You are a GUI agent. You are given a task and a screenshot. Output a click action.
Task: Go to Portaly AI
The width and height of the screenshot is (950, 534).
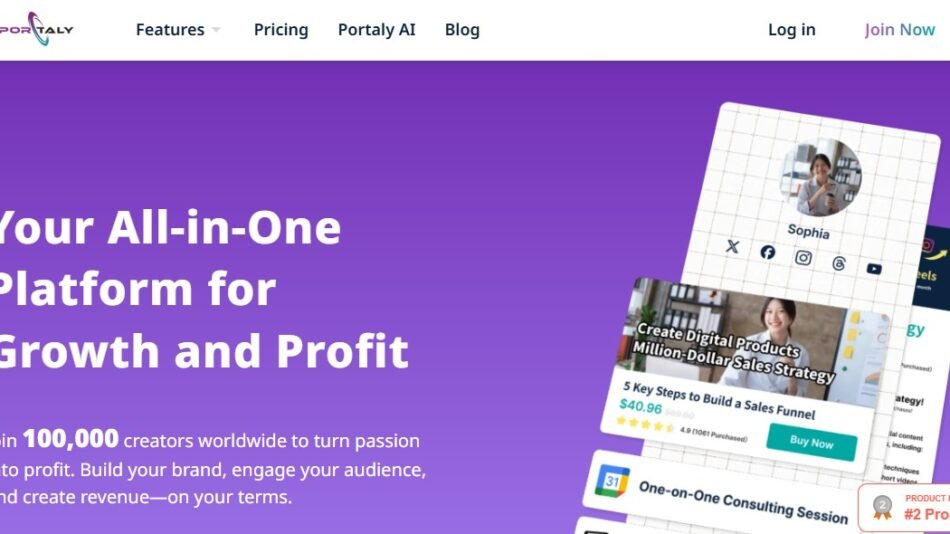376,30
